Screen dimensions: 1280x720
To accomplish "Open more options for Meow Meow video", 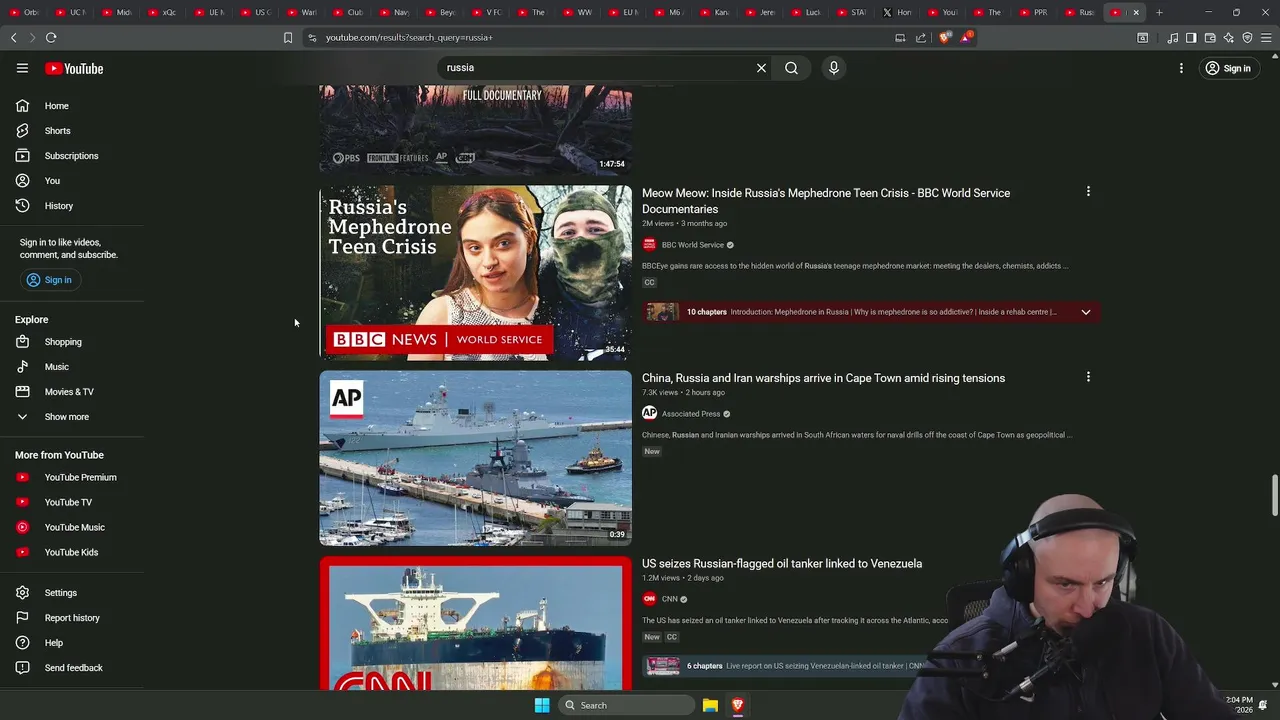I will pyautogui.click(x=1088, y=191).
